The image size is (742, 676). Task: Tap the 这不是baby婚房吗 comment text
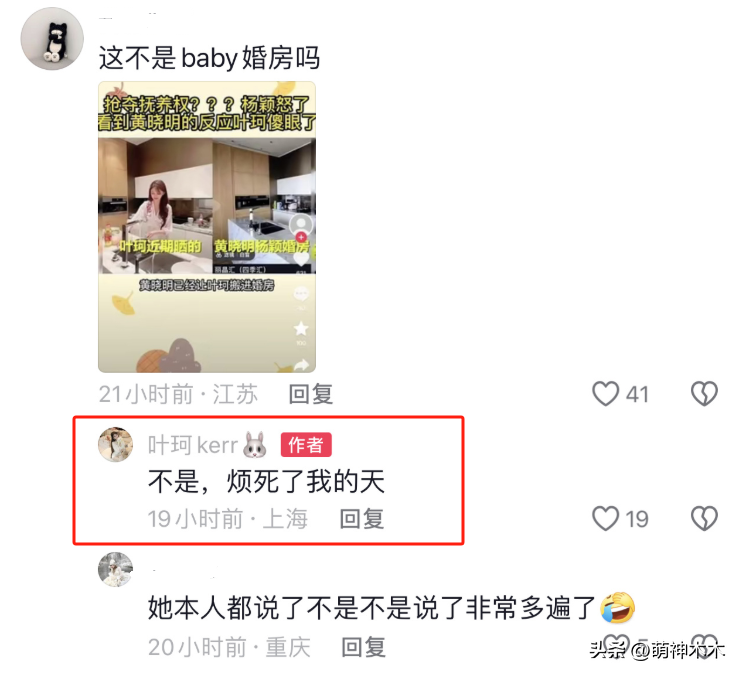coord(209,58)
